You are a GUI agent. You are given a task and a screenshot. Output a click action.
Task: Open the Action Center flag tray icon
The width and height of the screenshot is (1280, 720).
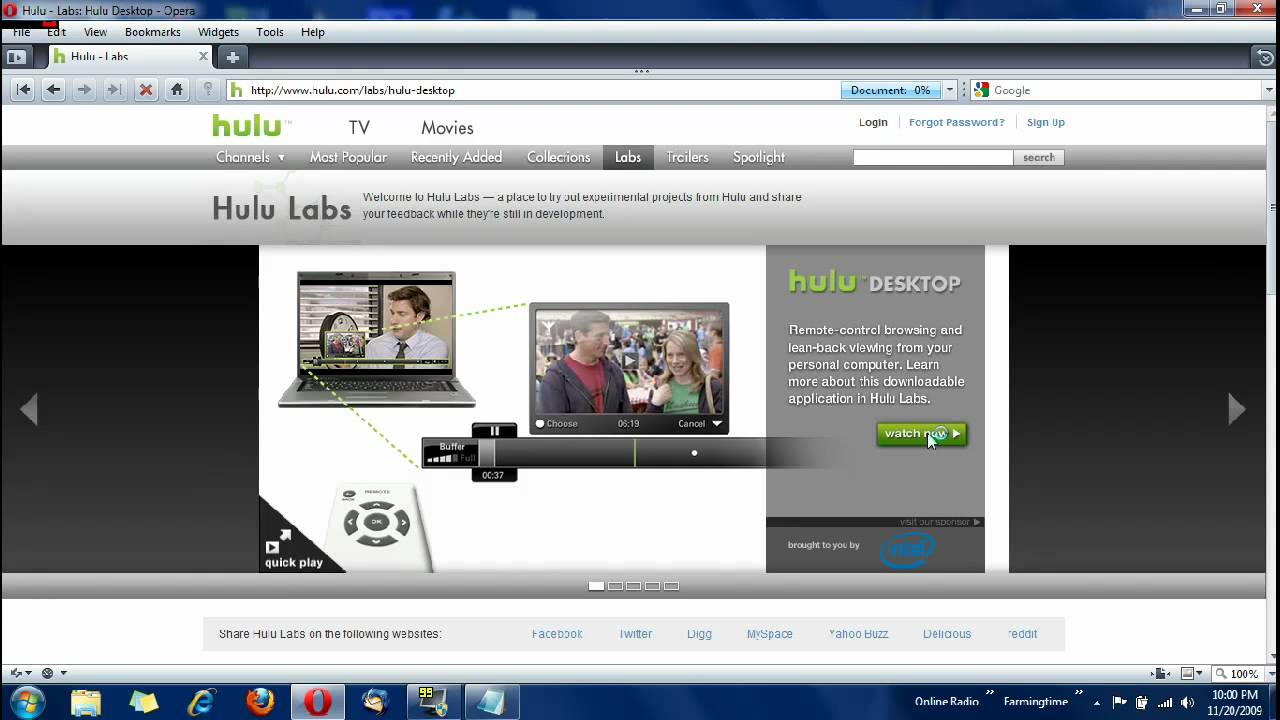[x=1120, y=702]
